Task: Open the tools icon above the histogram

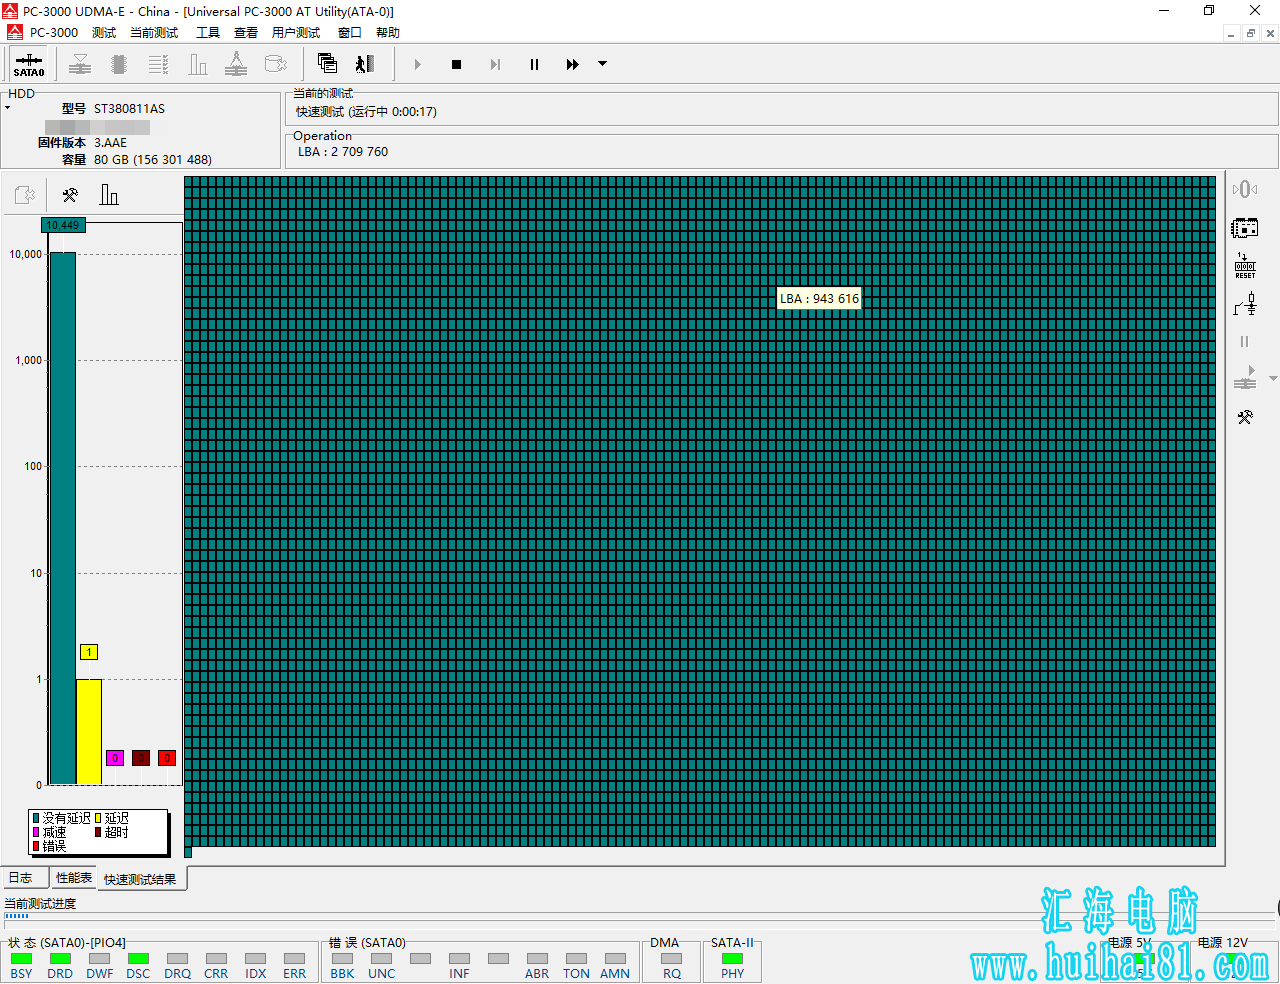Action: tap(70, 195)
